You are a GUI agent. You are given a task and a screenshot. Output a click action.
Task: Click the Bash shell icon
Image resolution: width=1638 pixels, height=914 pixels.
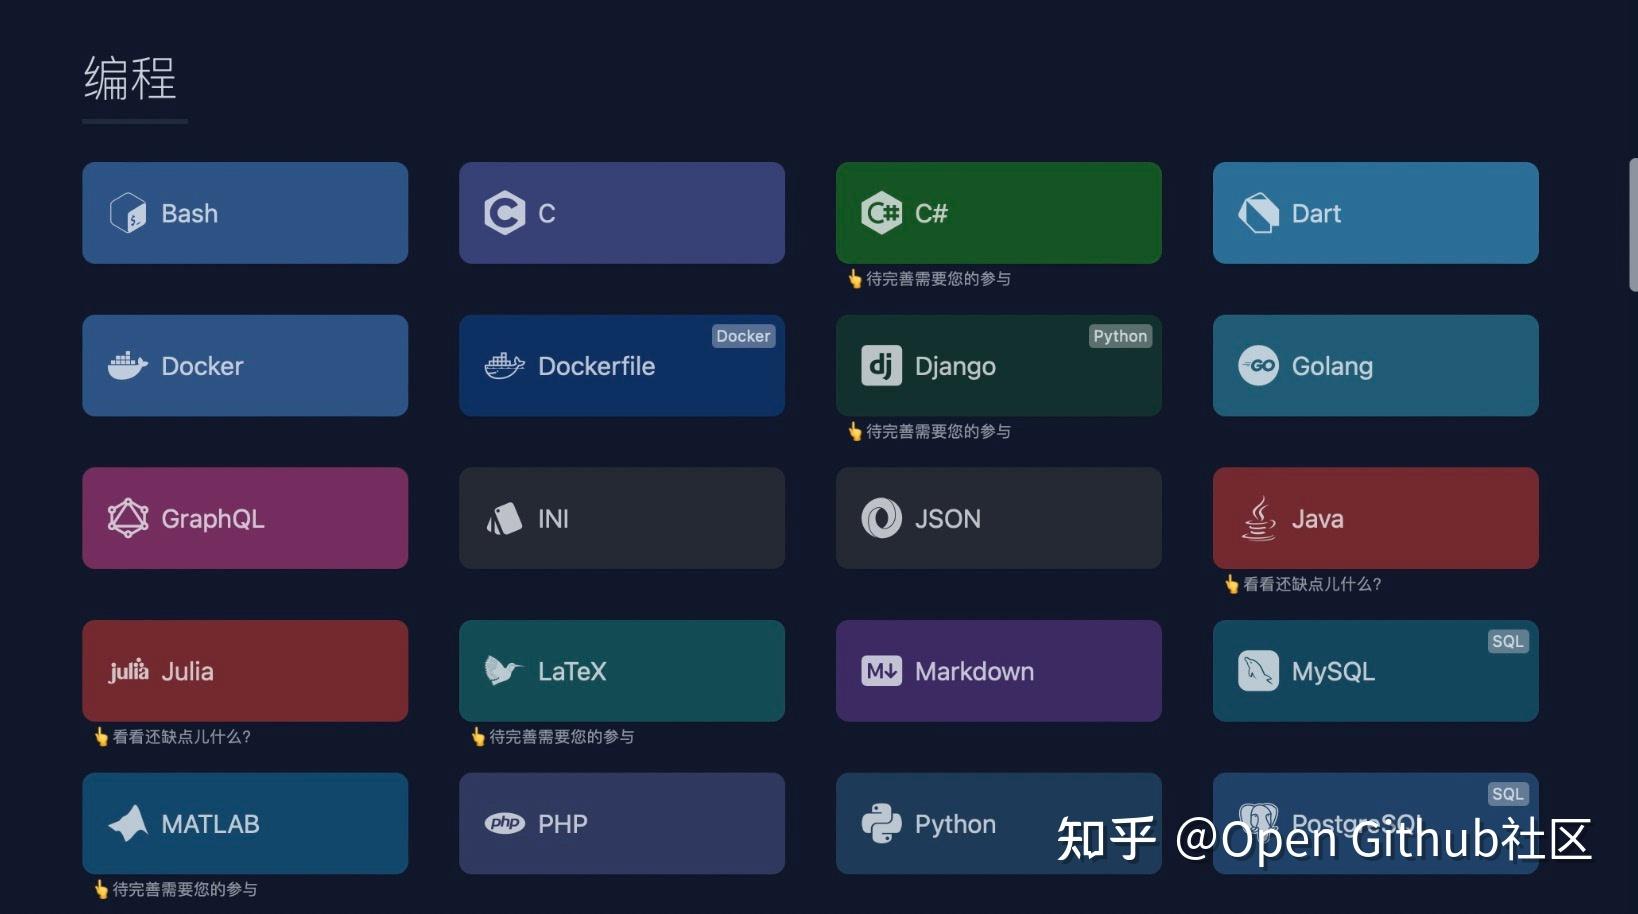[128, 213]
